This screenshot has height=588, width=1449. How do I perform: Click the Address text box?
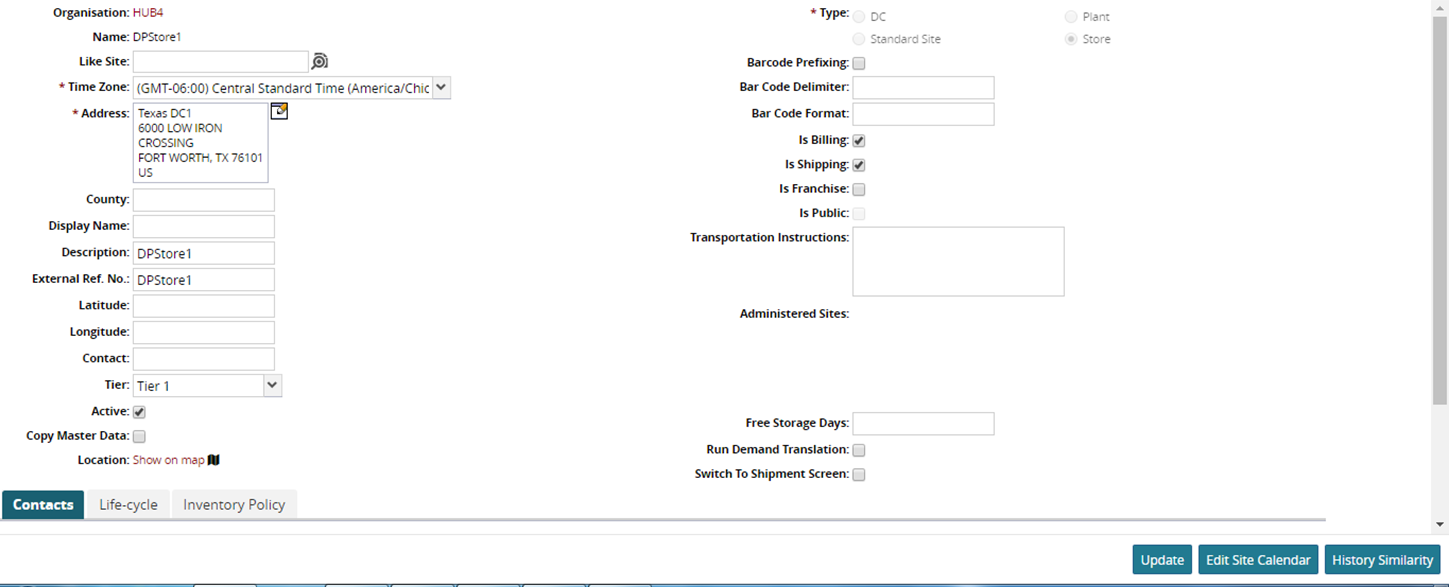pos(201,143)
